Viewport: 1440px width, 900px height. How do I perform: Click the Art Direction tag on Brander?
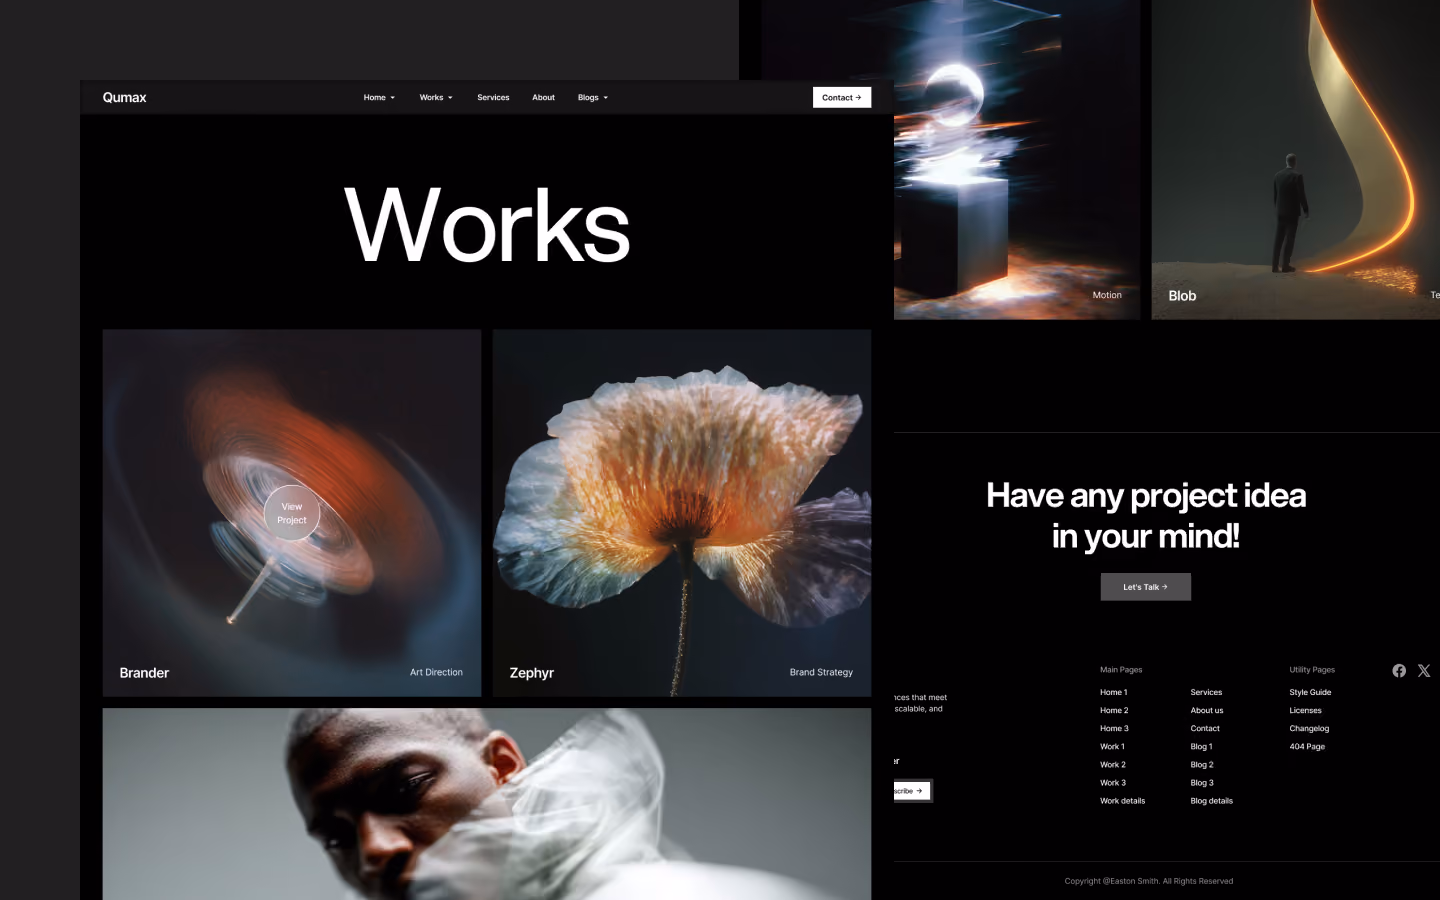[x=436, y=672]
